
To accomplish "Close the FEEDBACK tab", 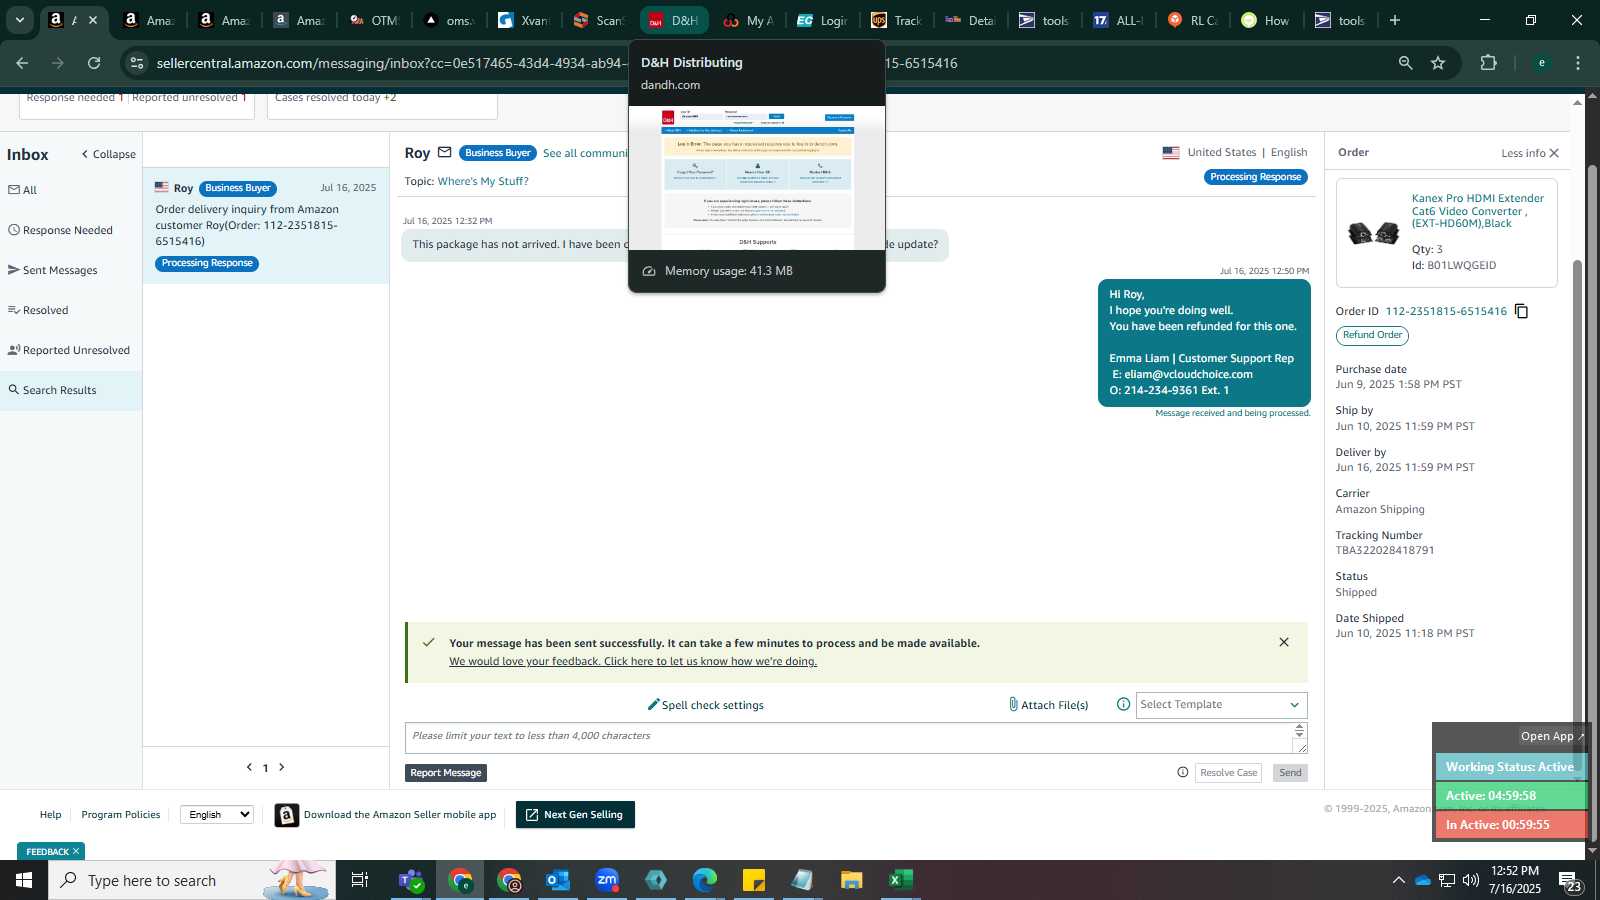I will [x=75, y=852].
